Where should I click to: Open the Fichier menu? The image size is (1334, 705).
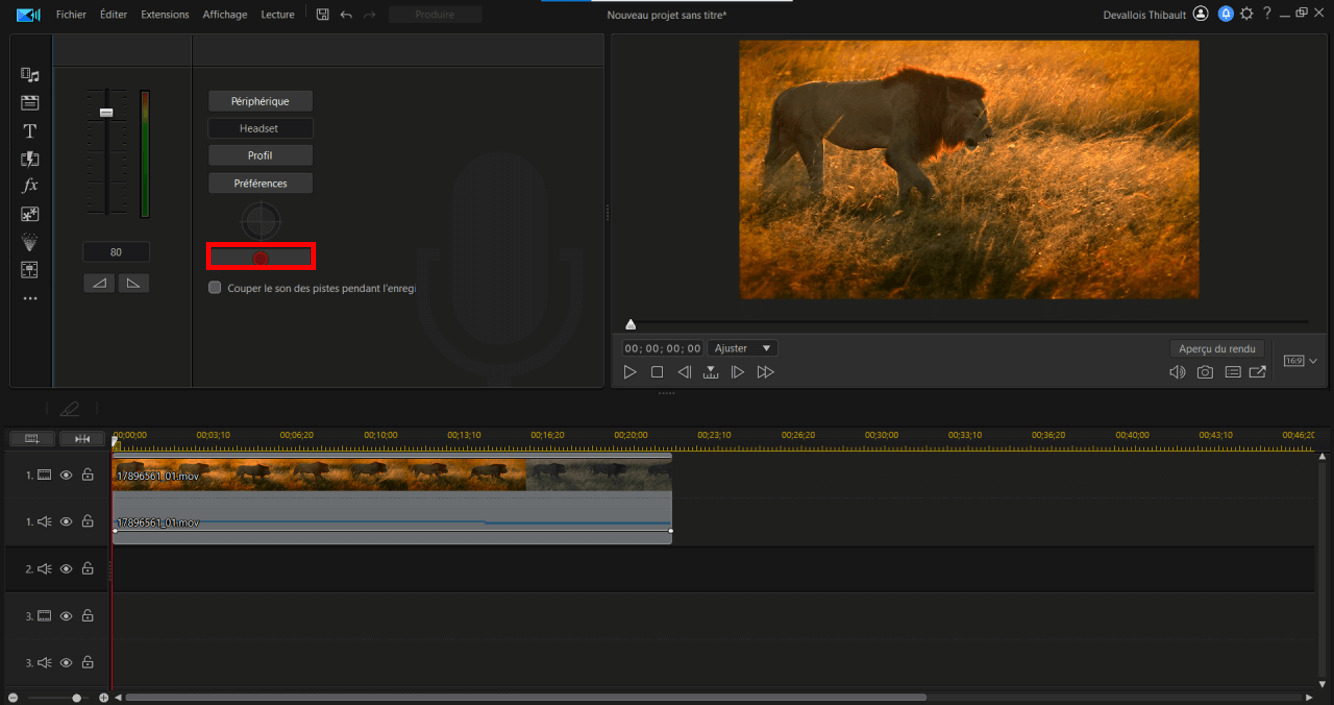[71, 15]
